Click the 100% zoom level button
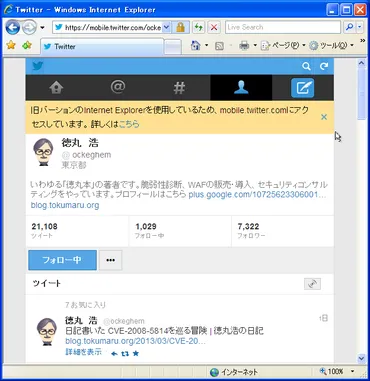This screenshot has width=370, height=381. click(x=332, y=371)
